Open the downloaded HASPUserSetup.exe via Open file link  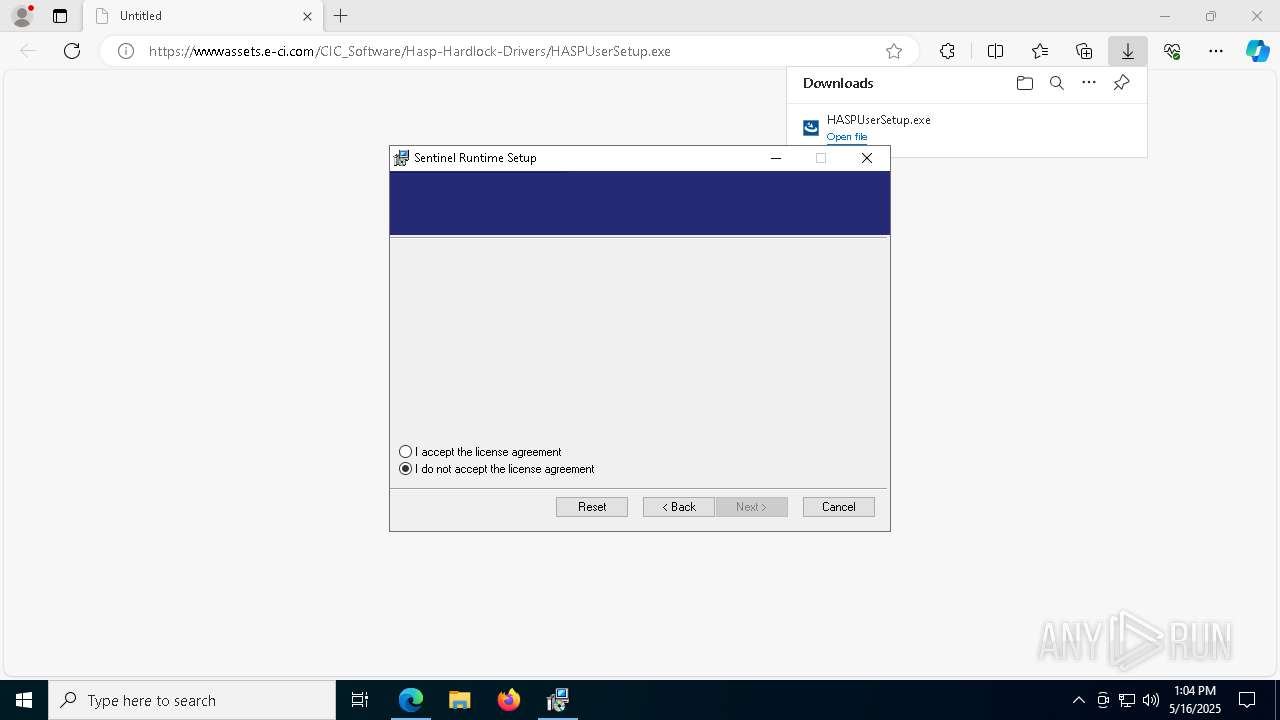click(x=847, y=137)
